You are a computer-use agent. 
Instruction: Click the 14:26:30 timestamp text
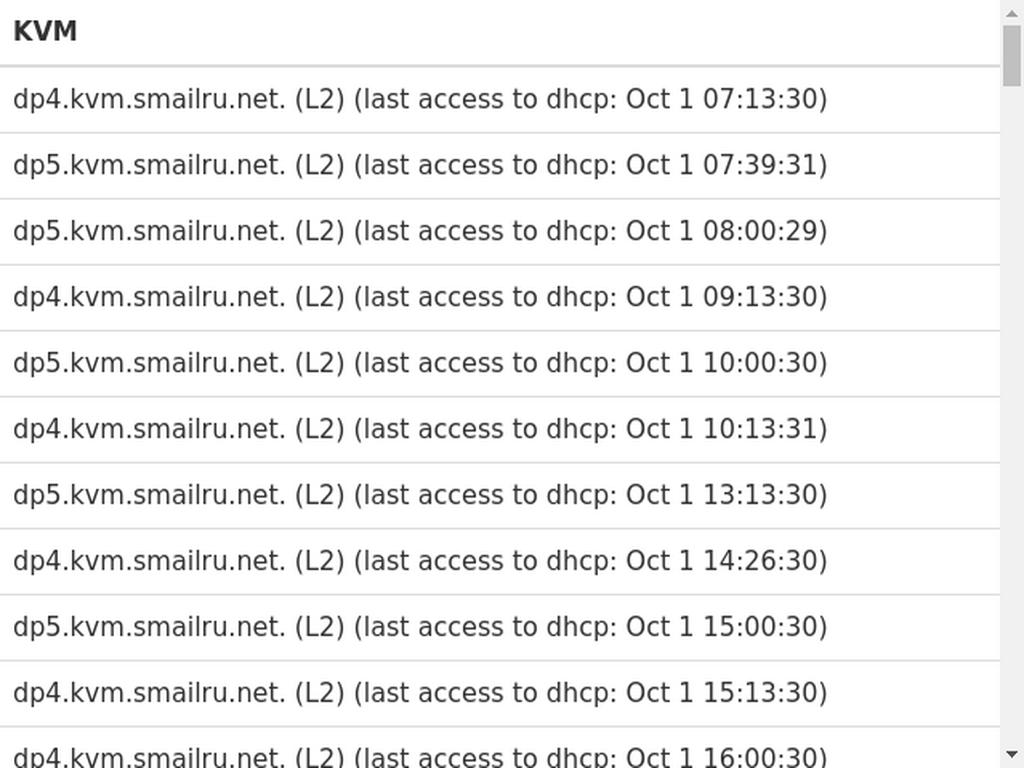coord(760,561)
